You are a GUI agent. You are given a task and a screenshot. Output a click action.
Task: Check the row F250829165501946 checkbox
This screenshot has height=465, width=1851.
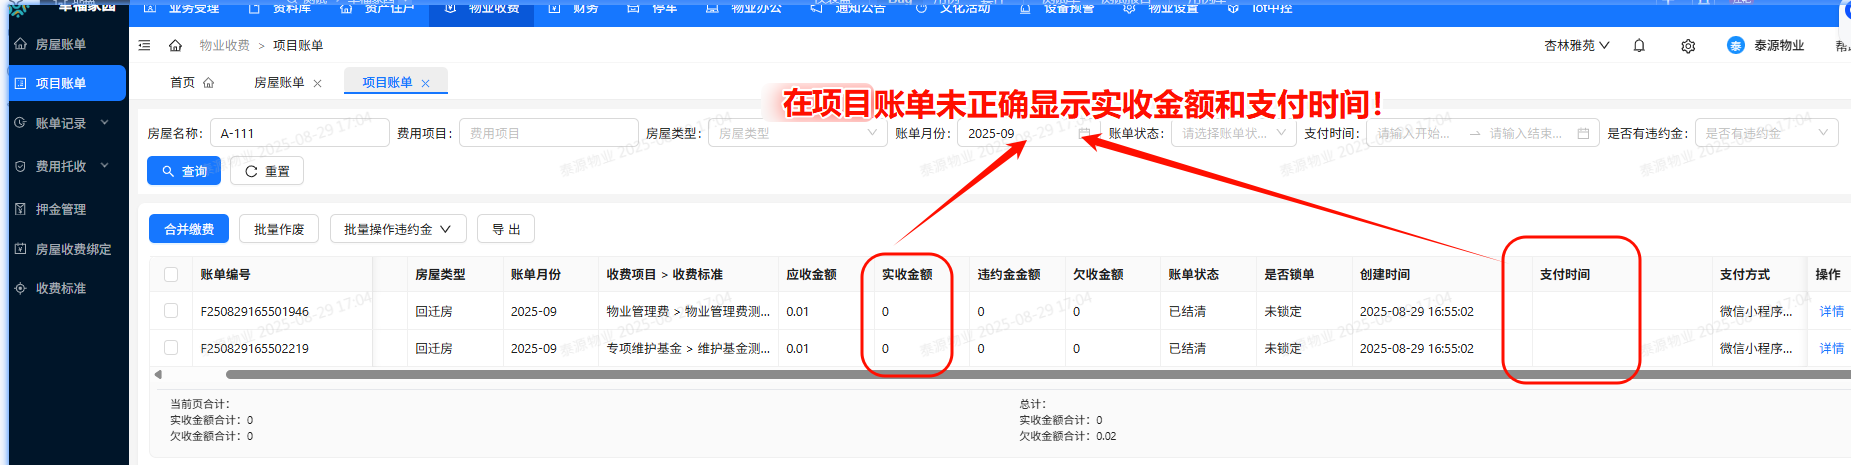(x=171, y=311)
